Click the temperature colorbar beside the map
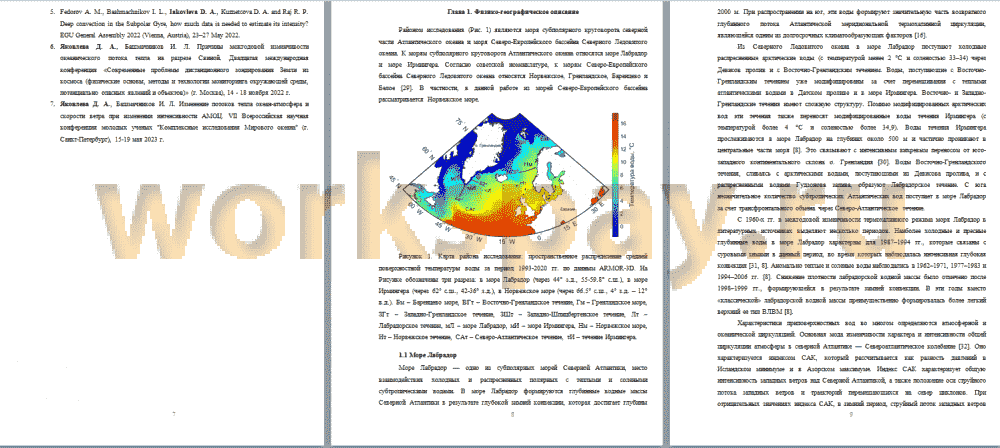The height and width of the screenshot is (448, 1000). point(614,174)
